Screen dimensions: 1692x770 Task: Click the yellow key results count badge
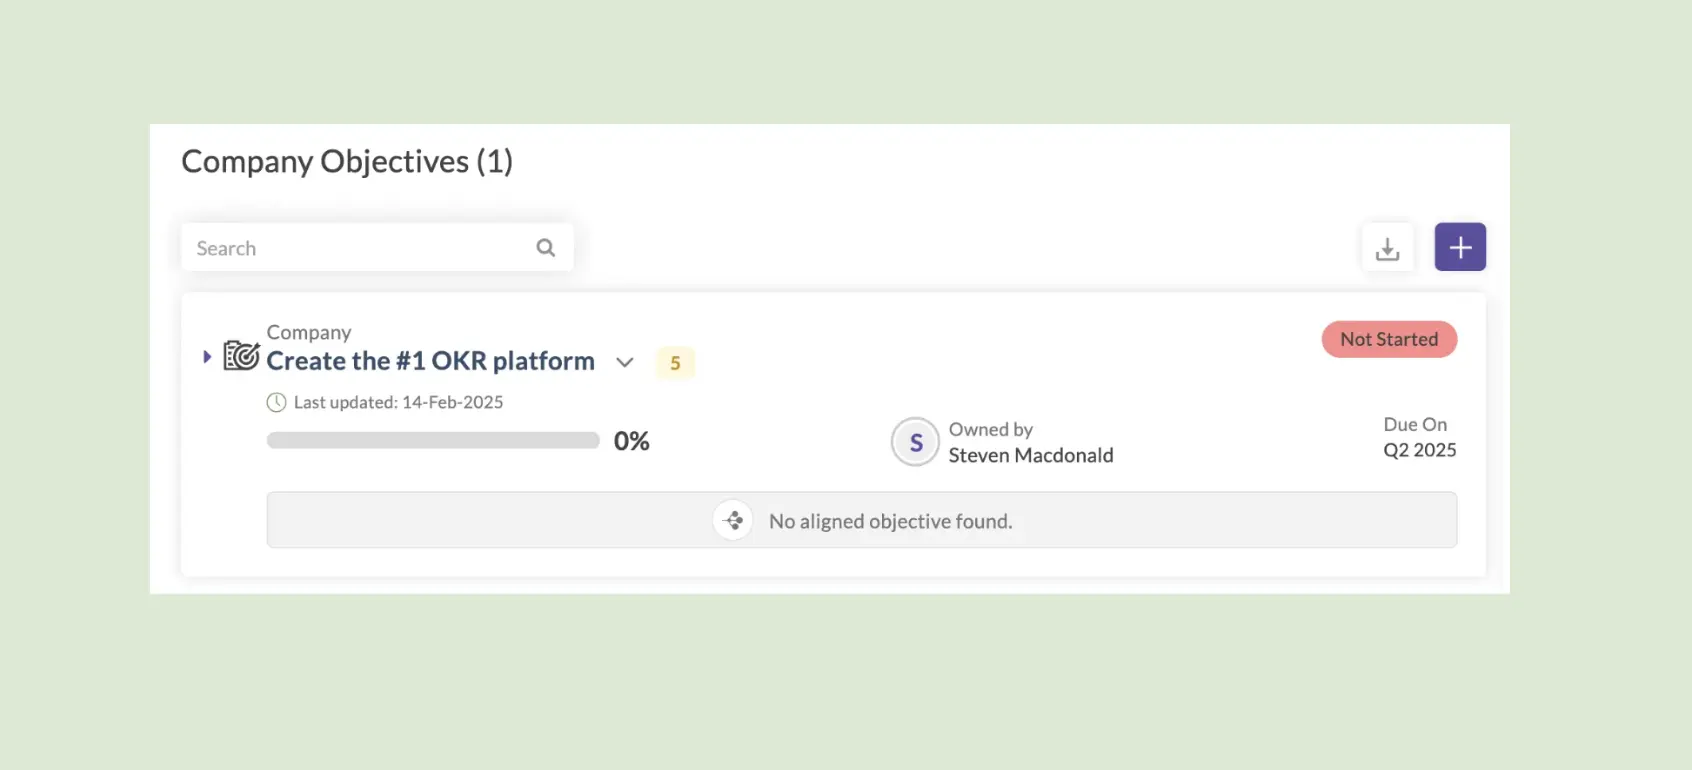pos(675,362)
